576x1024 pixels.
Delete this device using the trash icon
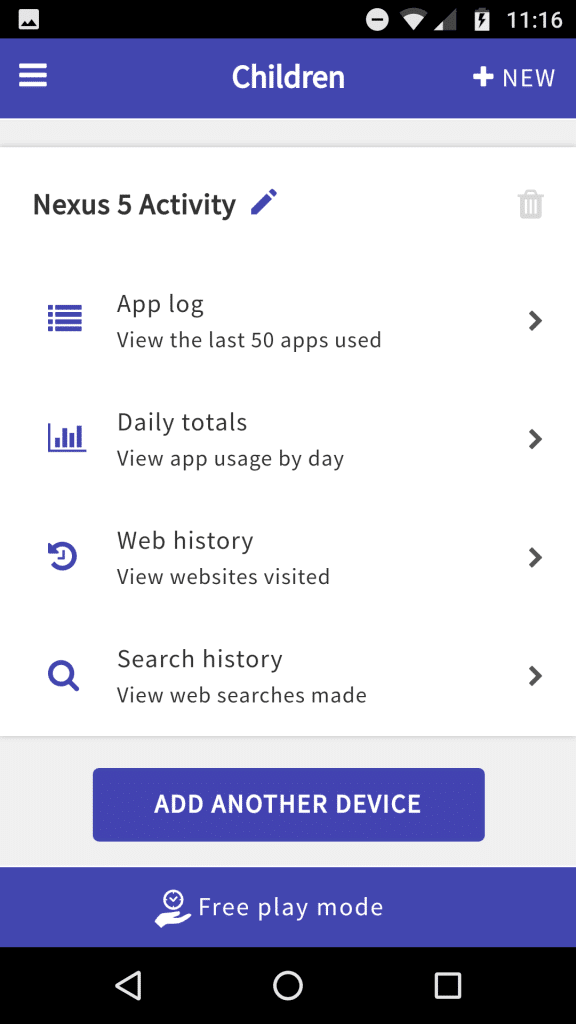coord(530,203)
